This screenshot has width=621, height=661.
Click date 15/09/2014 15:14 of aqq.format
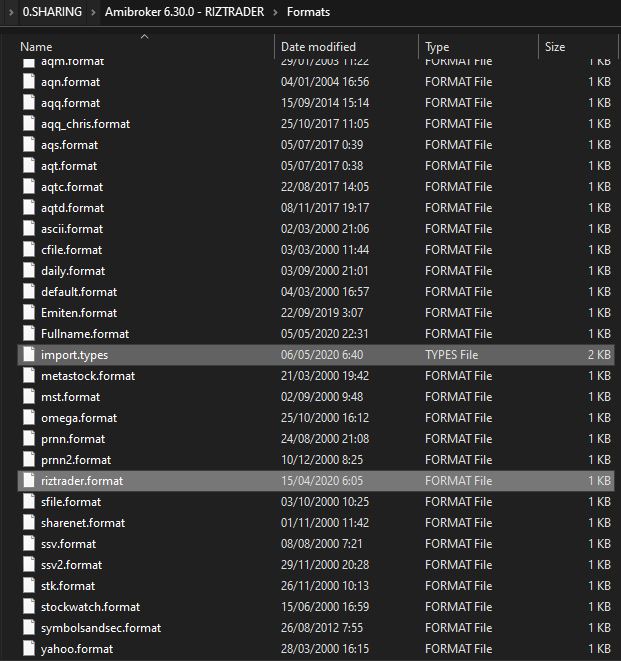click(325, 102)
